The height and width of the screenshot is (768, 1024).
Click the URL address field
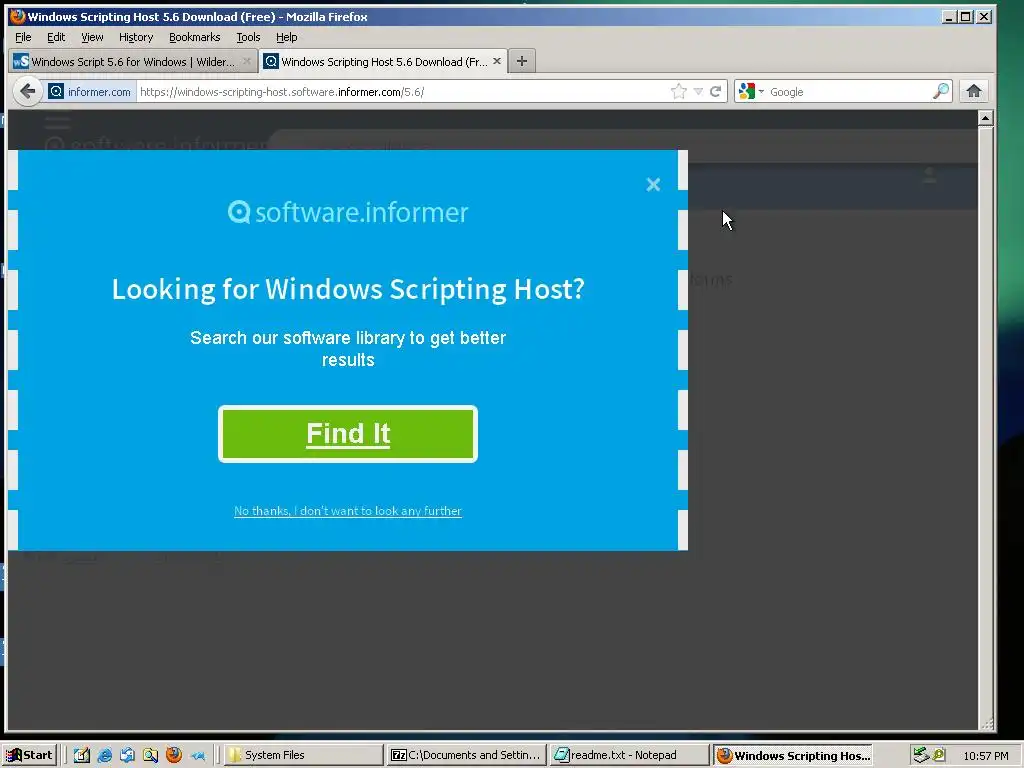[x=402, y=92]
